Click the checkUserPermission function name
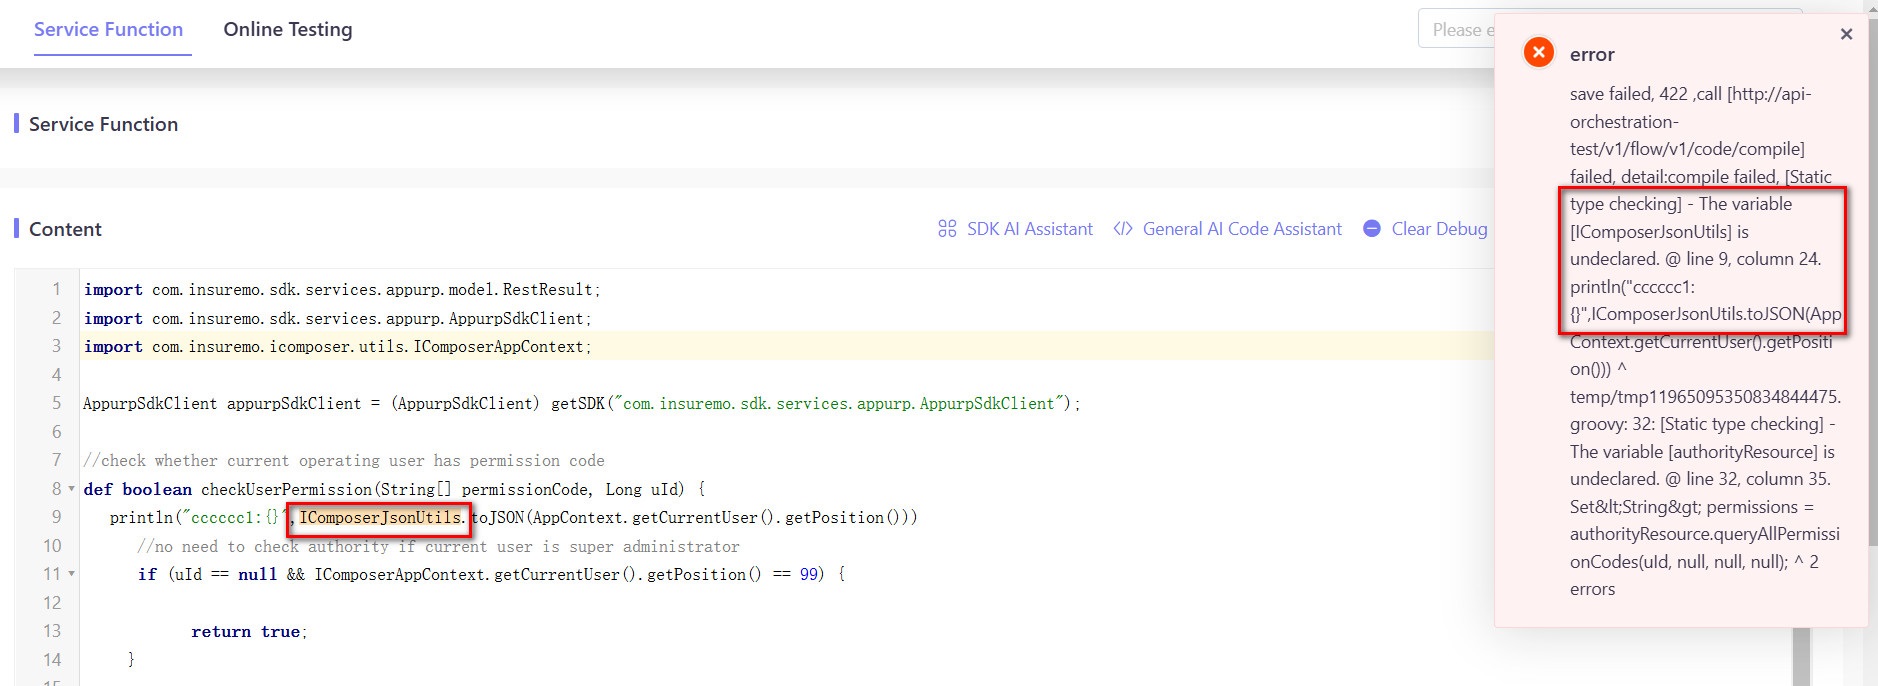The width and height of the screenshot is (1878, 686). click(286, 490)
